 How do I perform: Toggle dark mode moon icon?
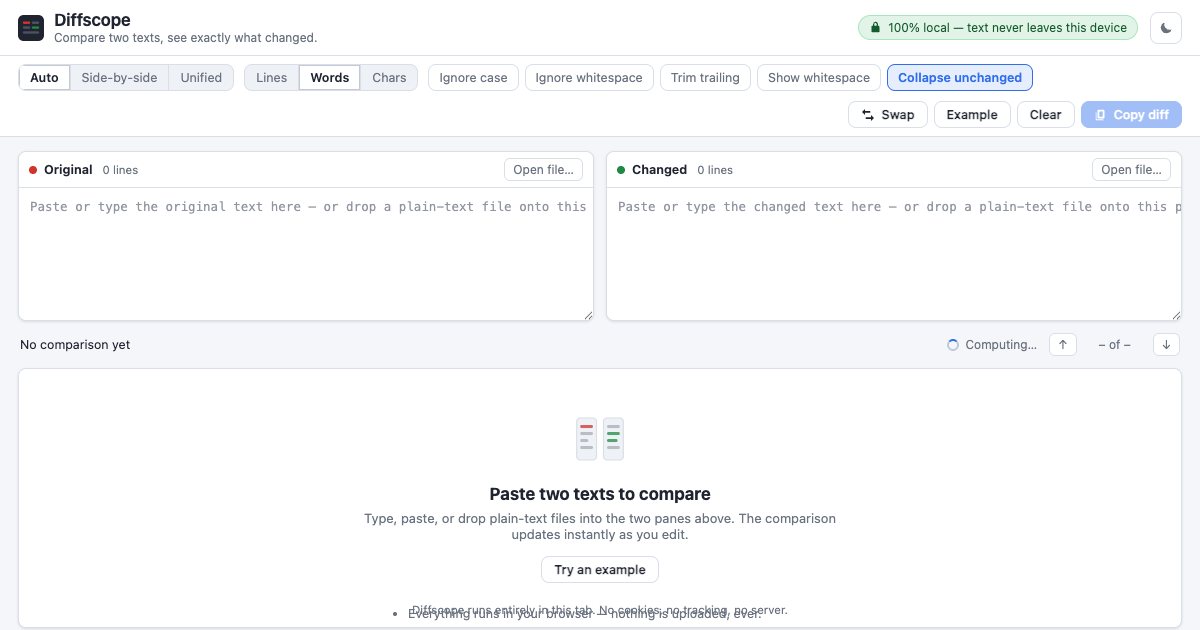1166,28
